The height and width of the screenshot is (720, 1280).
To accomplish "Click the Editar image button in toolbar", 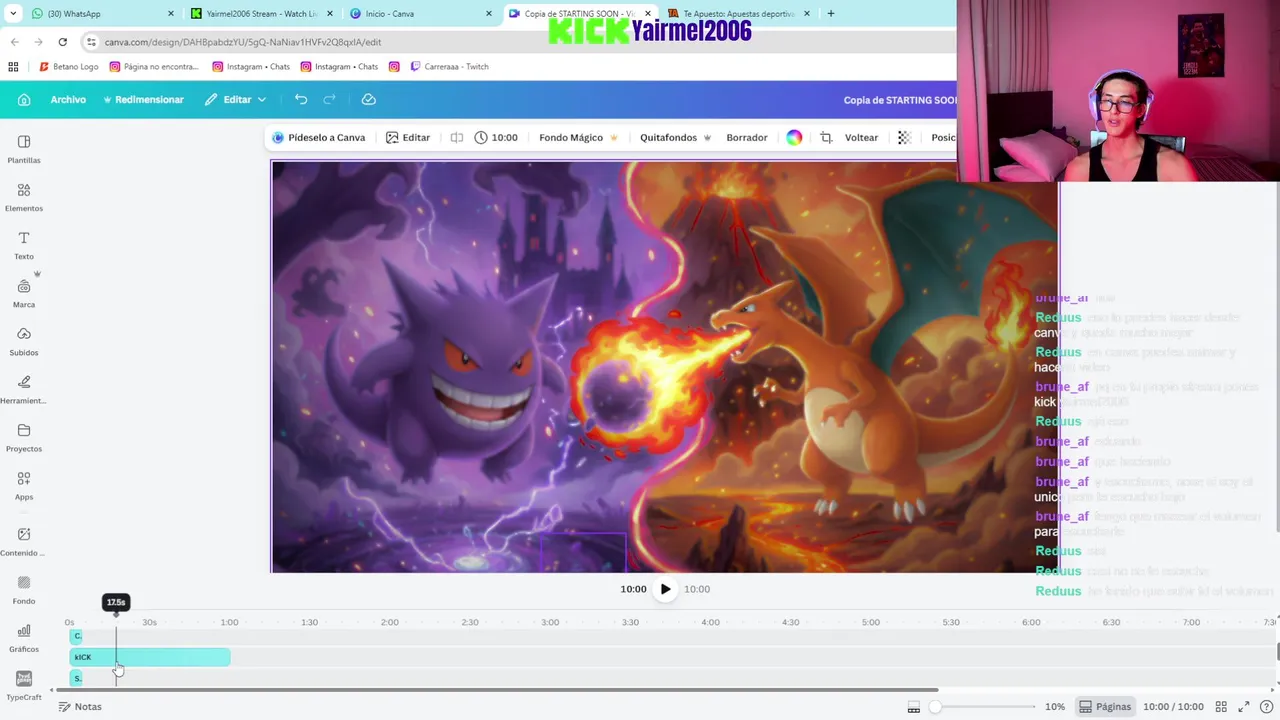I will 408,138.
